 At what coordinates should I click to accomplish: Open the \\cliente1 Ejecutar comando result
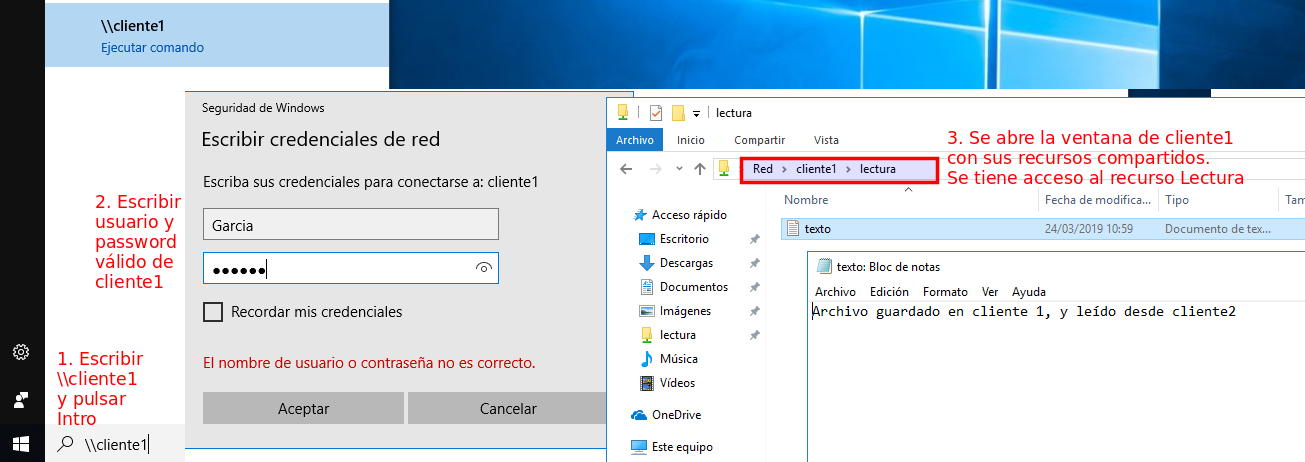tap(216, 37)
